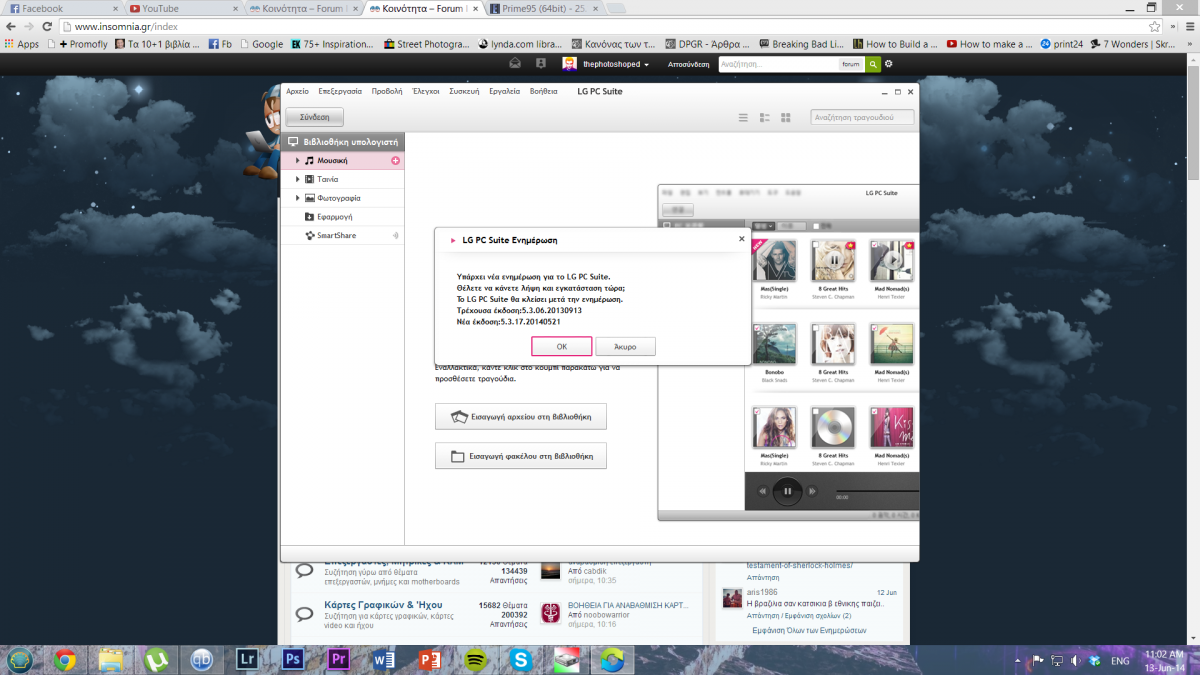The height and width of the screenshot is (675, 1200).
Task: Click the Εφαρμογή download icon in sidebar
Action: tap(310, 217)
